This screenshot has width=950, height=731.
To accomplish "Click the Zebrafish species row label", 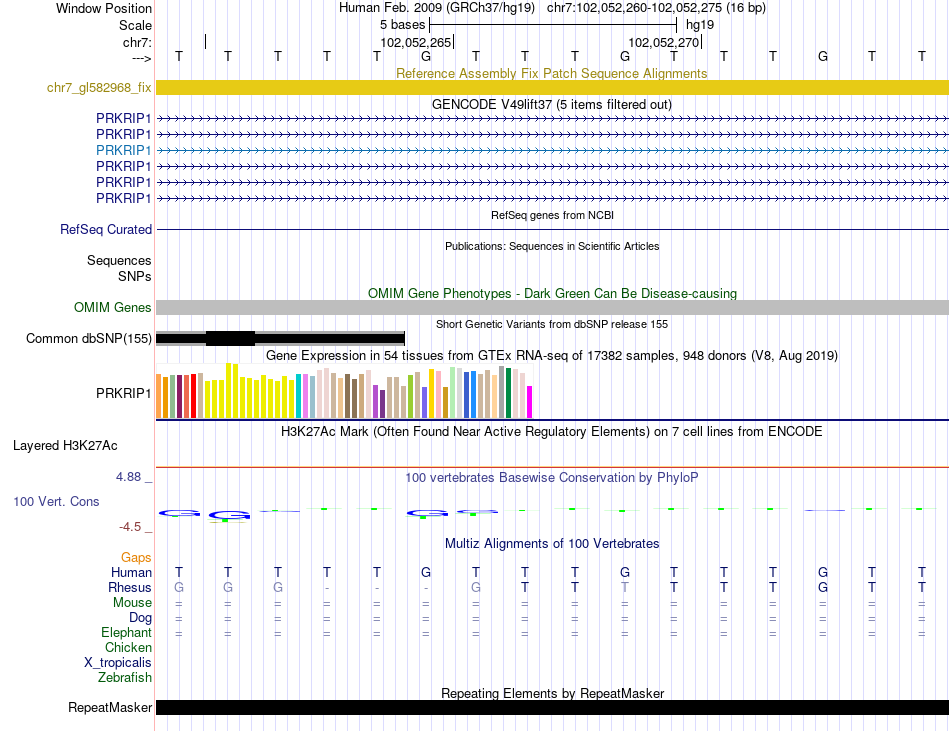I will click(125, 678).
